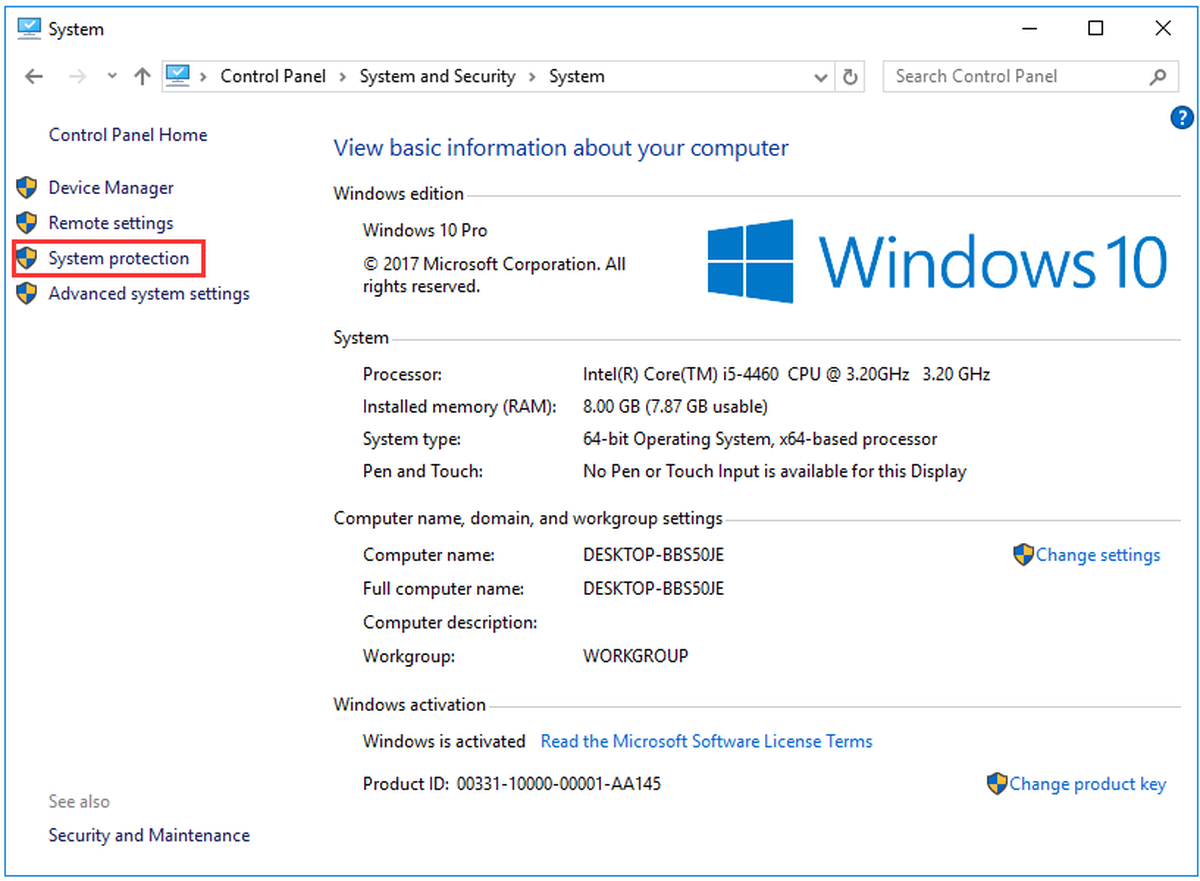
Task: Go back using the left arrow button
Action: coord(34,77)
